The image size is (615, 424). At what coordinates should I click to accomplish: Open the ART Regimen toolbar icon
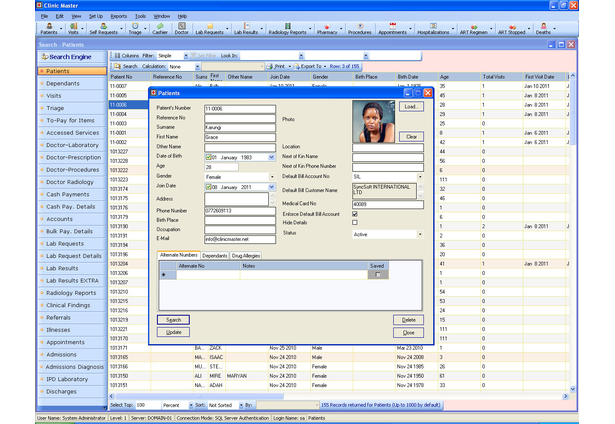[x=474, y=28]
